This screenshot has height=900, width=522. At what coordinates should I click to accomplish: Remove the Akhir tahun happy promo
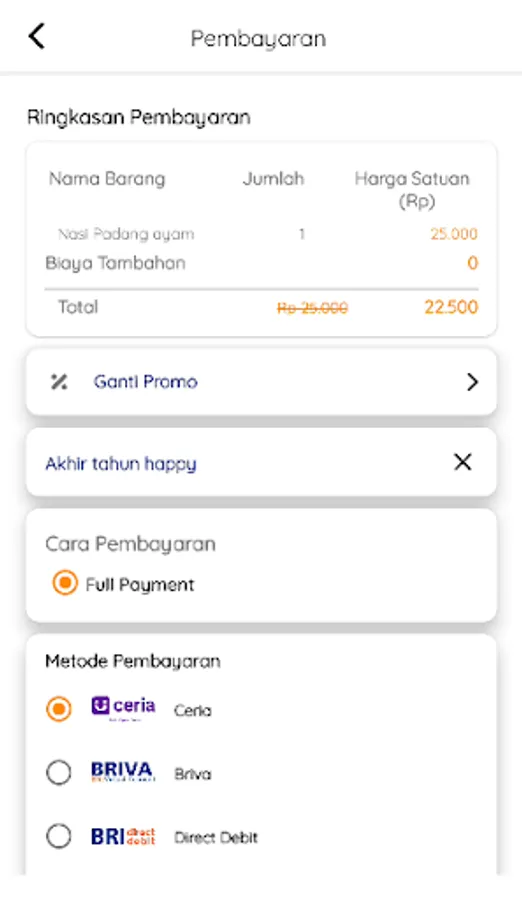click(463, 462)
